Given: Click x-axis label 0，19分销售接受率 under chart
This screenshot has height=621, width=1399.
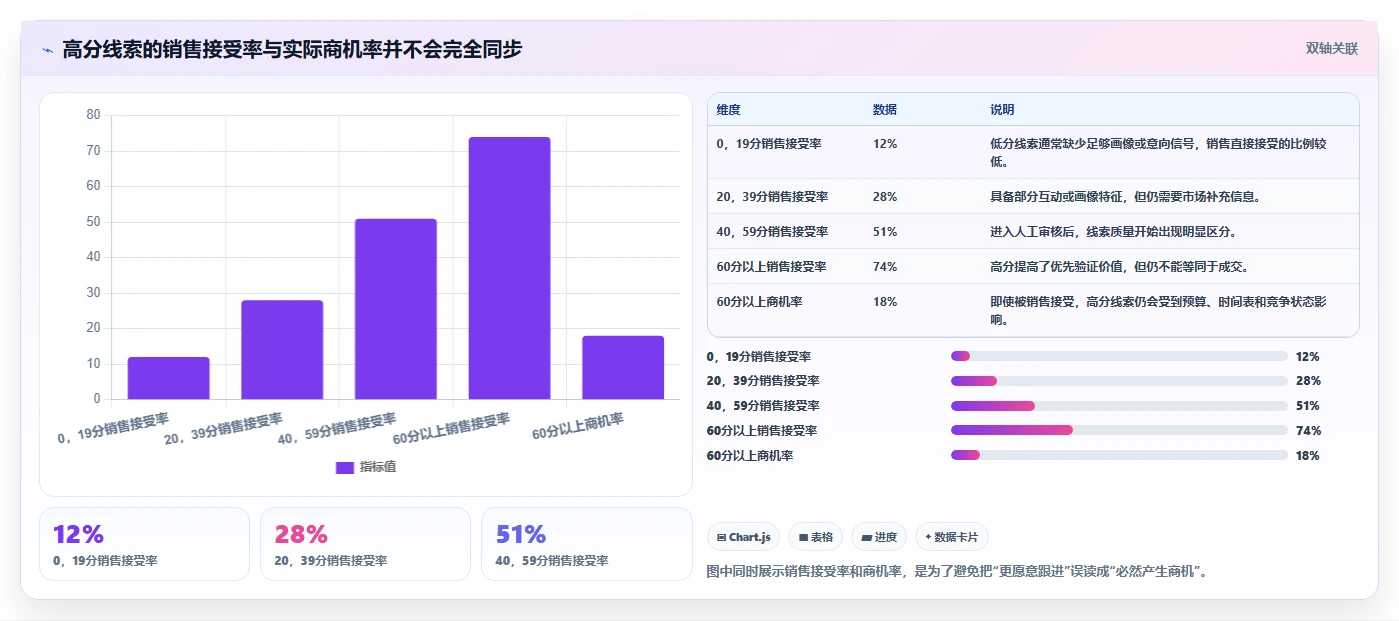Looking at the screenshot, I should (x=113, y=428).
